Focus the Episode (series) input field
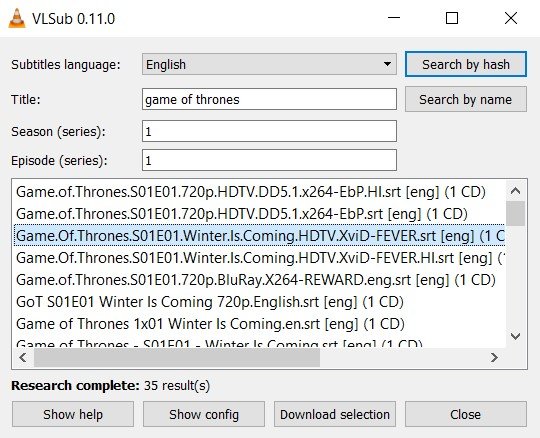540x438 pixels. [269, 160]
